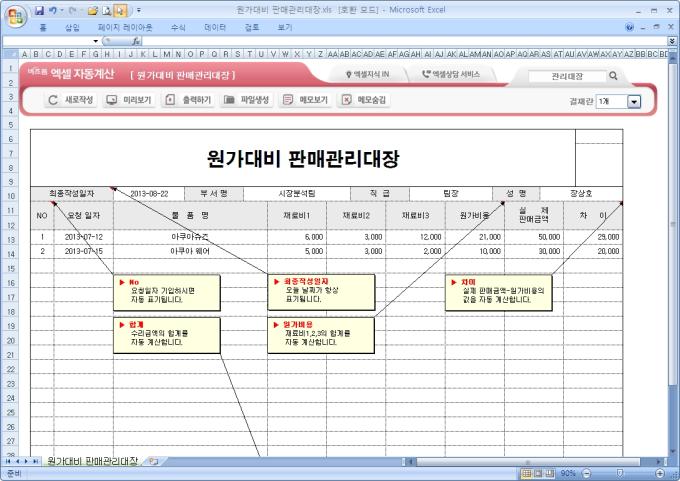Viewport: 680px width, 481px height.
Task: Open the 삽입 ribbon tab
Action: coord(72,27)
